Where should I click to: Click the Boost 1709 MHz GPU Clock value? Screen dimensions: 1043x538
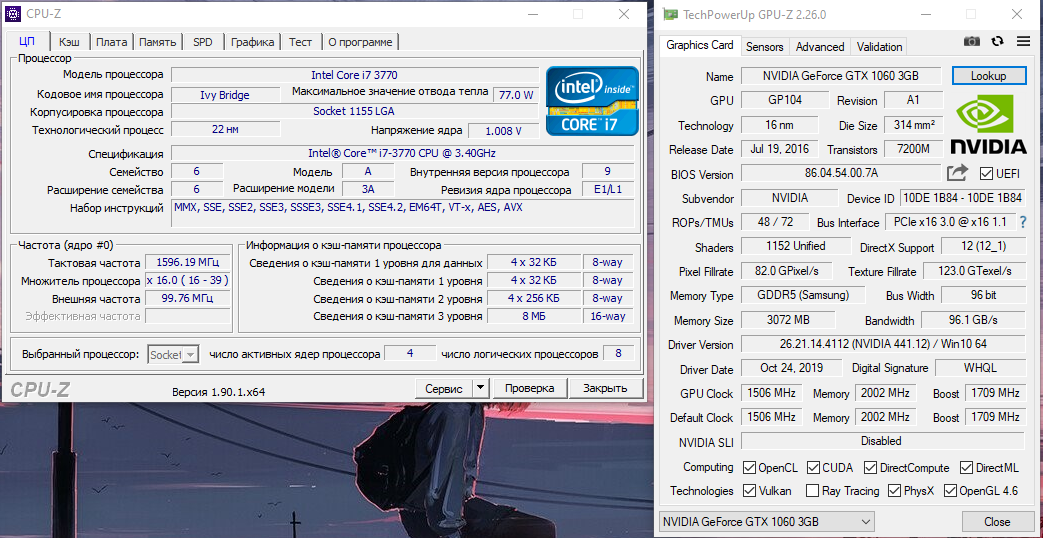pos(994,393)
